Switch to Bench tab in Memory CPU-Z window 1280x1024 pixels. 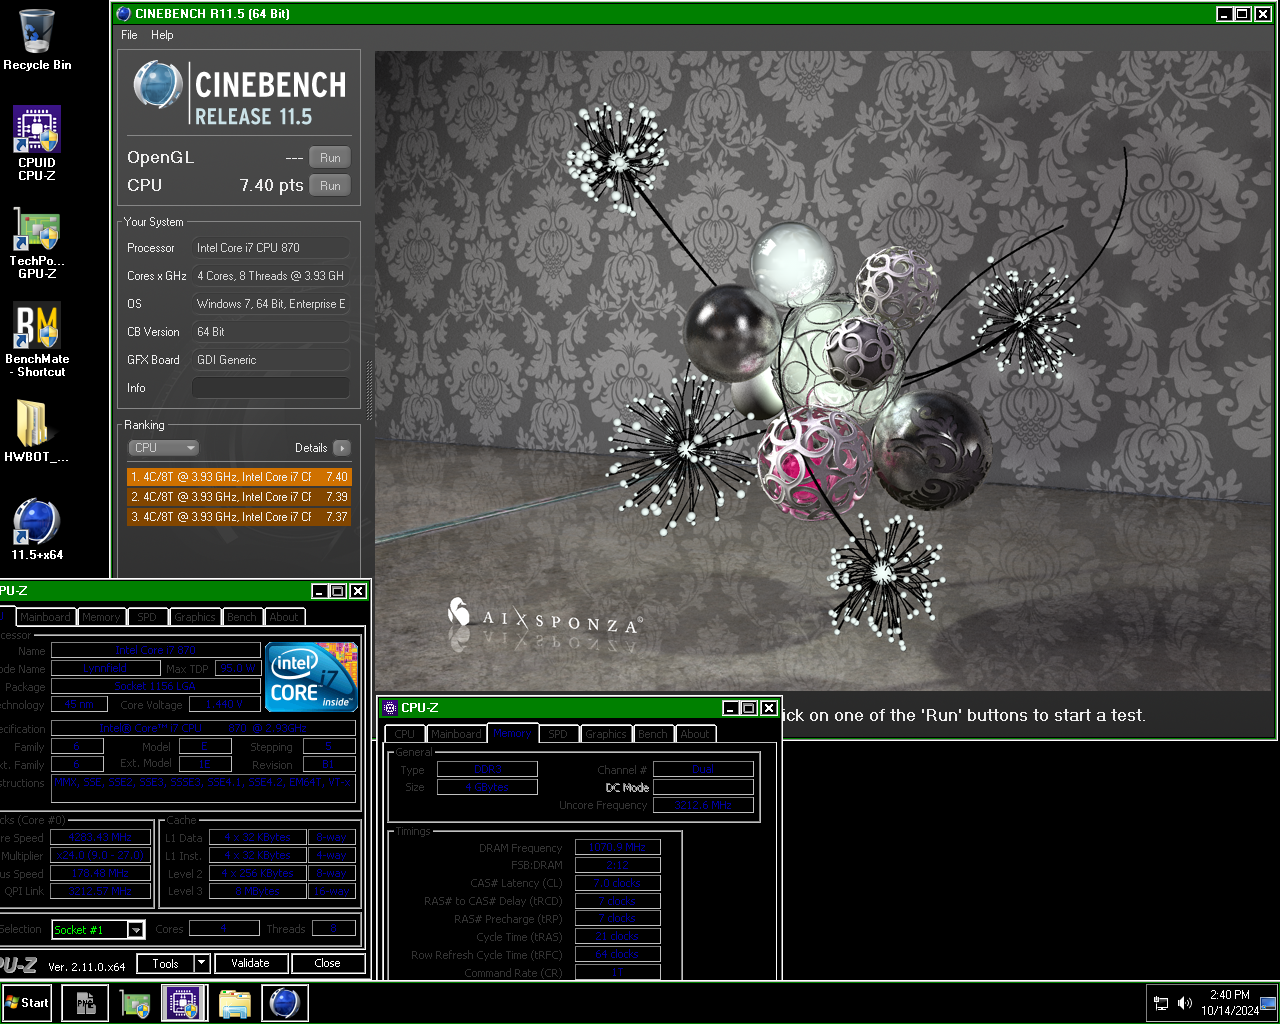click(x=653, y=734)
